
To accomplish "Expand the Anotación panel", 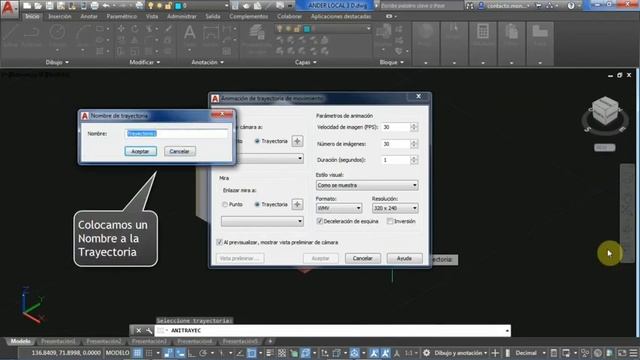I will point(207,62).
